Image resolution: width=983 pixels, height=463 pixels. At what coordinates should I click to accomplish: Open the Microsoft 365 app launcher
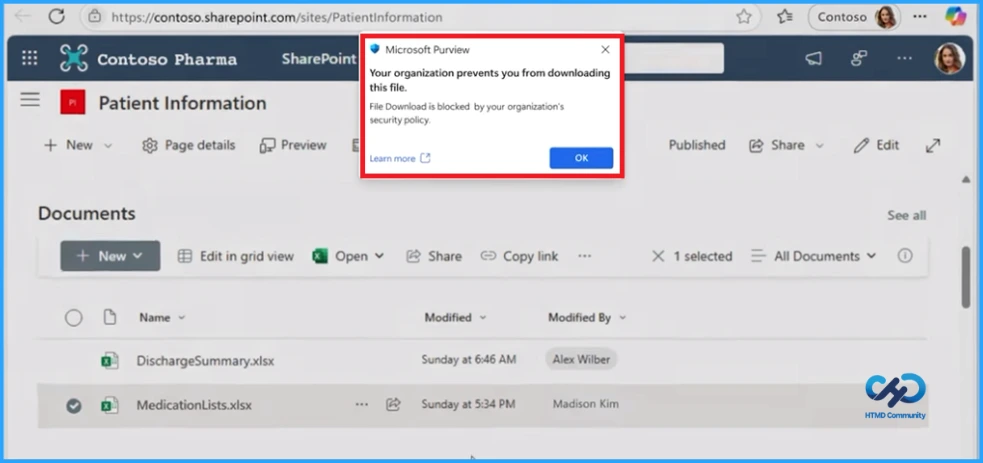click(x=29, y=58)
